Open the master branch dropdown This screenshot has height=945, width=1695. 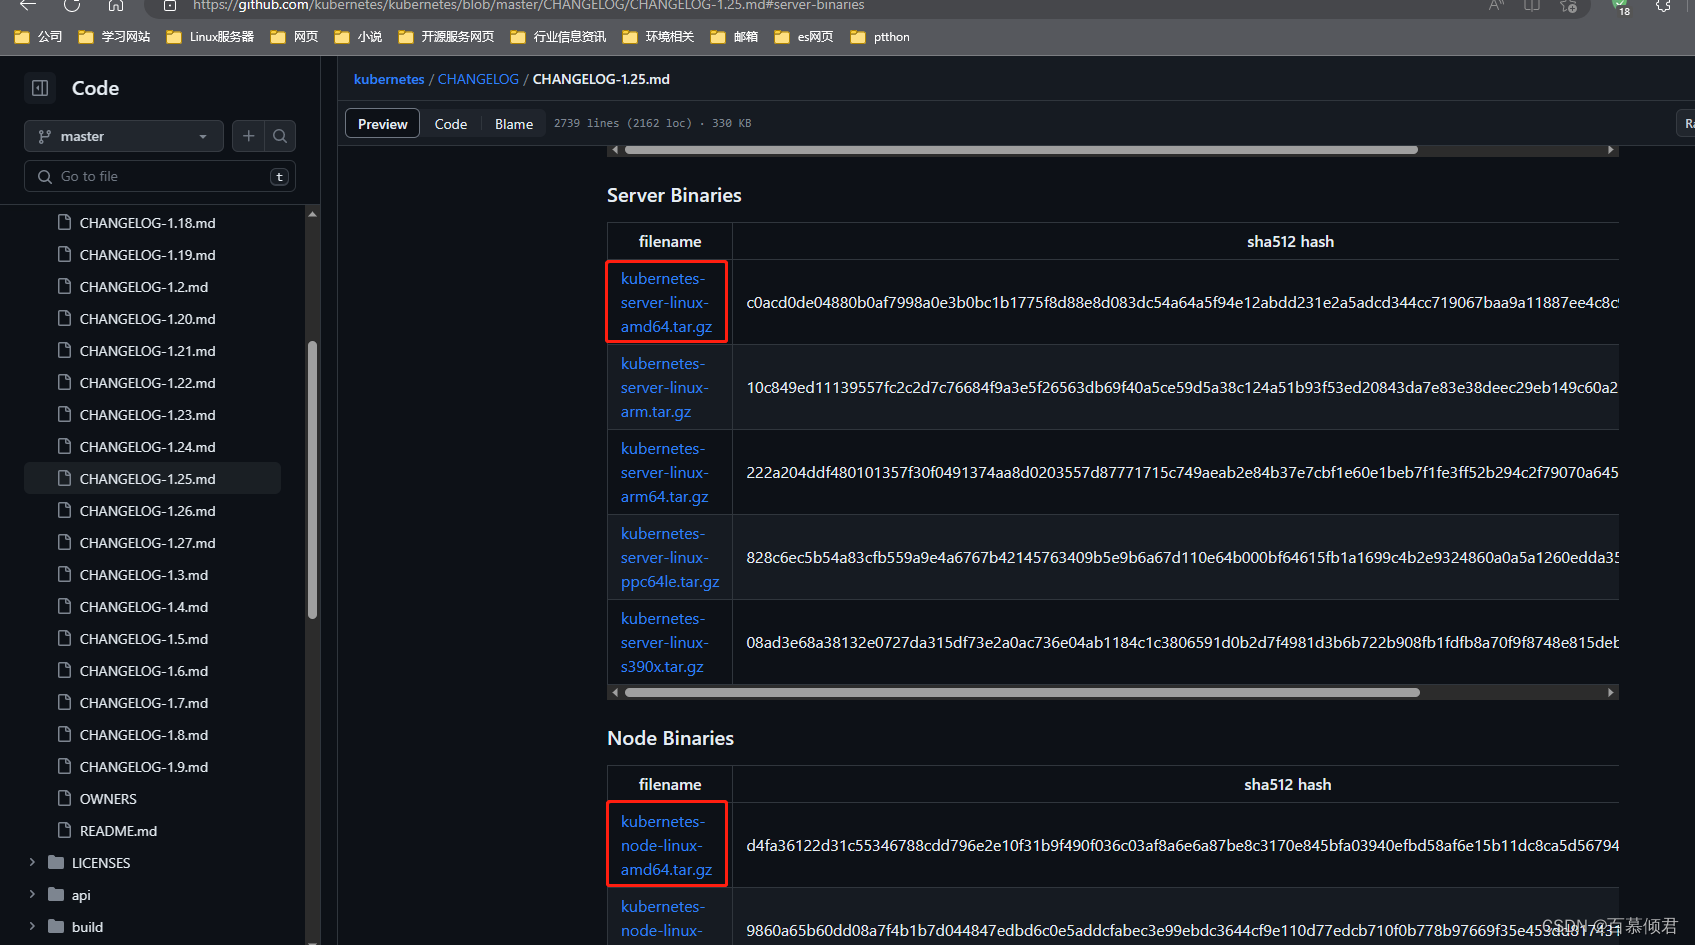tap(123, 136)
